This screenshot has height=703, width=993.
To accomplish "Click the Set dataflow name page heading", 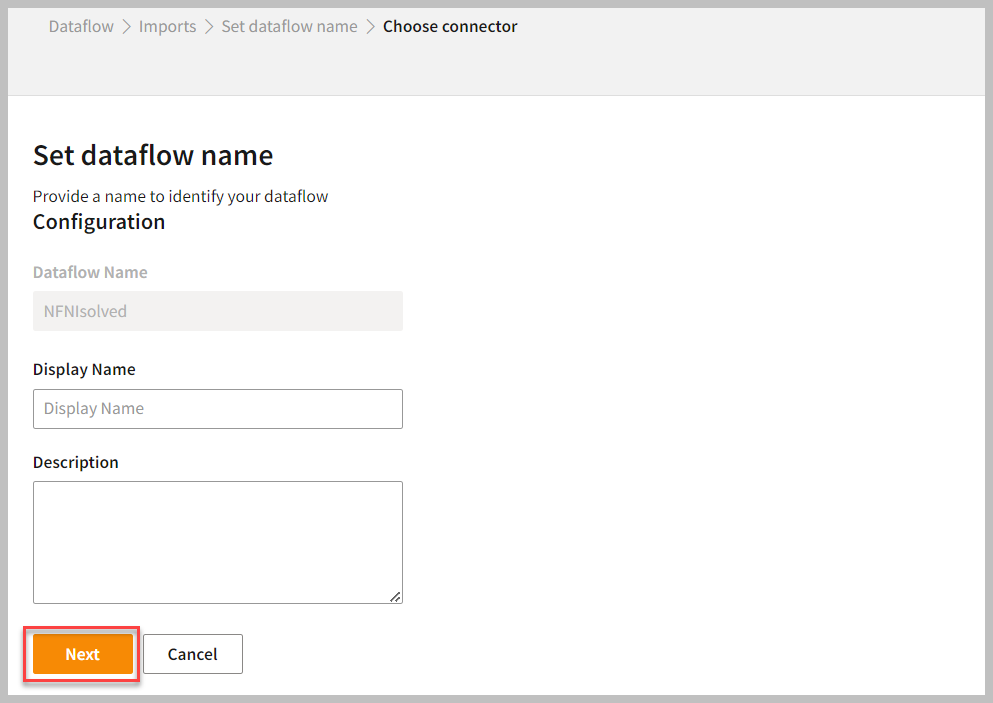I will tap(153, 155).
